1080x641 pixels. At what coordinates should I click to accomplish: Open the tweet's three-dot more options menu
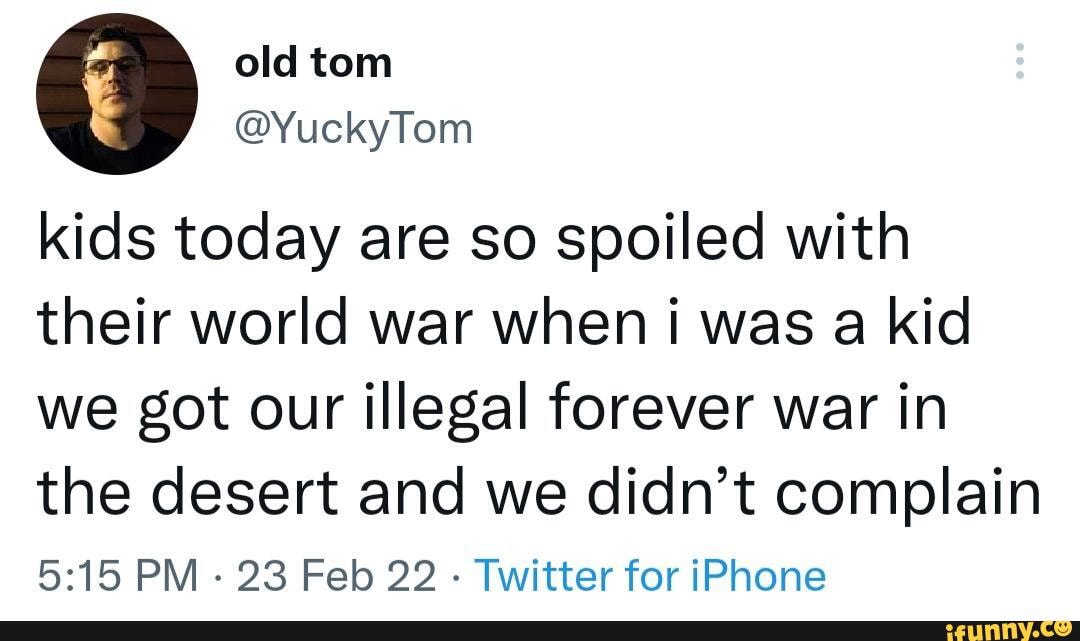[1020, 62]
